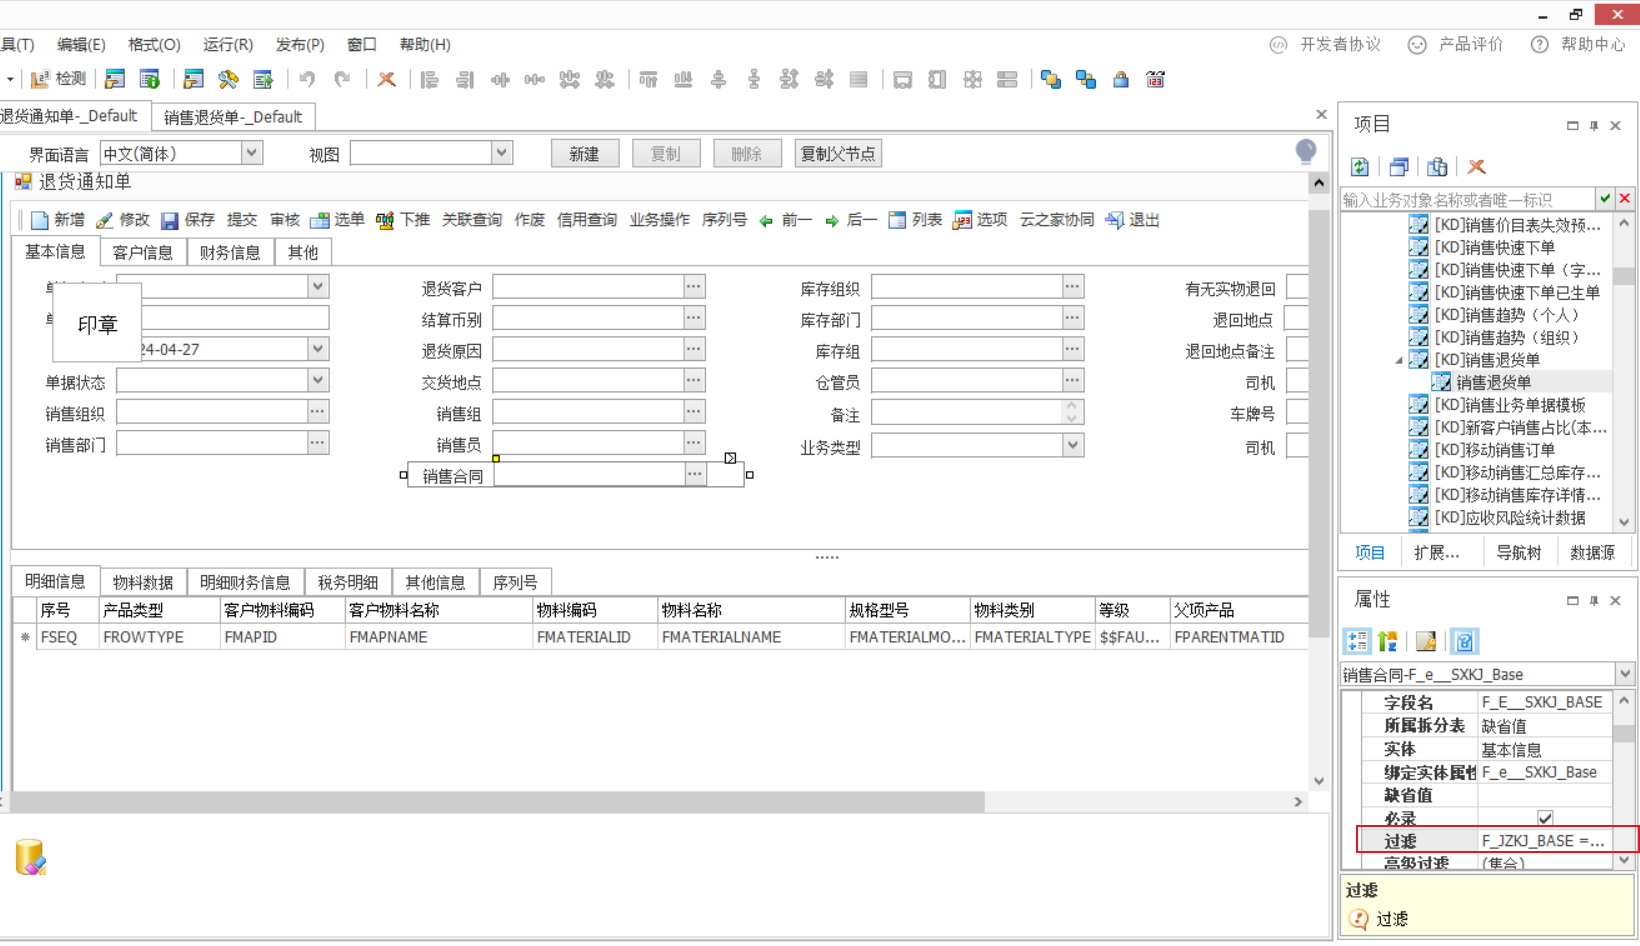Switch to the 财务信息 tab

coord(230,252)
